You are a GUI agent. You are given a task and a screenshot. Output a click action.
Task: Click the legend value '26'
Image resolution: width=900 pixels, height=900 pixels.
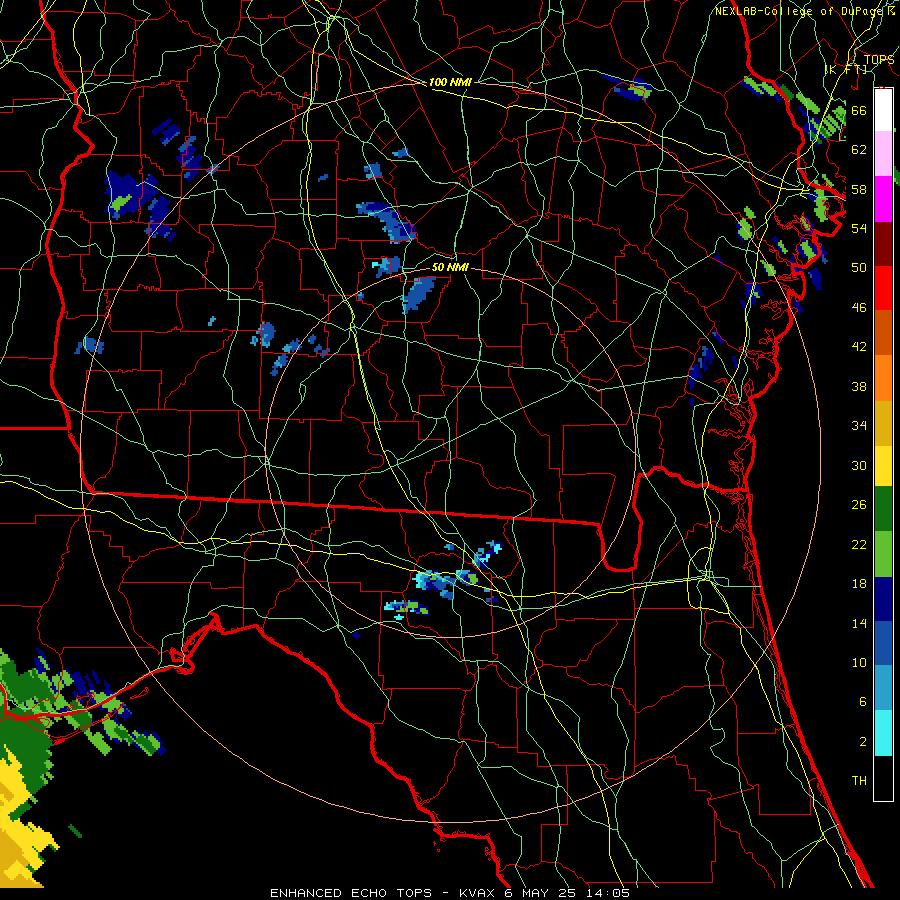coord(859,505)
